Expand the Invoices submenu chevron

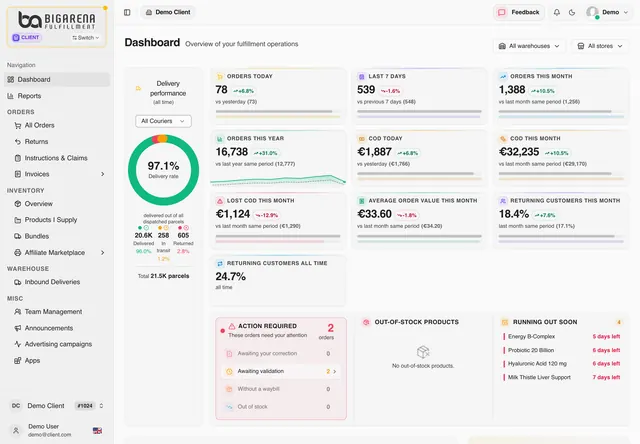pyautogui.click(x=103, y=174)
